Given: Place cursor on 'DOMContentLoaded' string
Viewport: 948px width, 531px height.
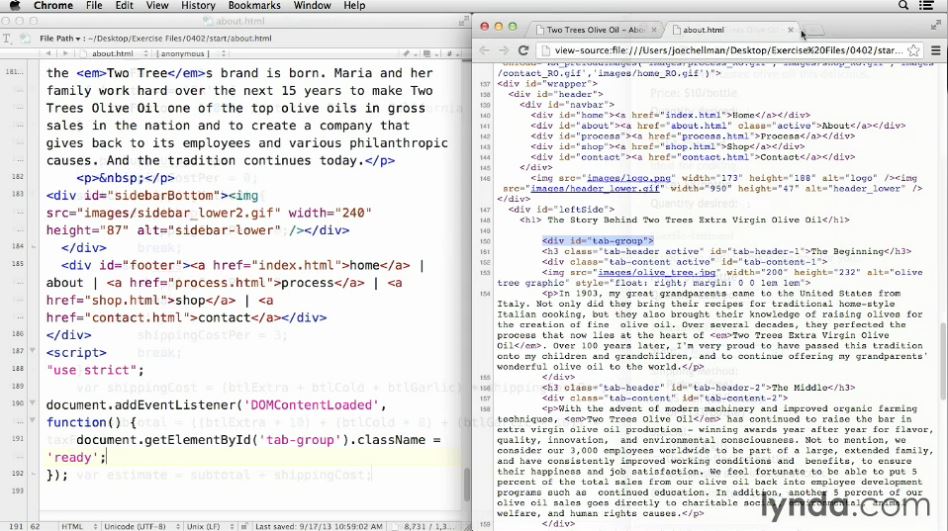Looking at the screenshot, I should coord(311,405).
